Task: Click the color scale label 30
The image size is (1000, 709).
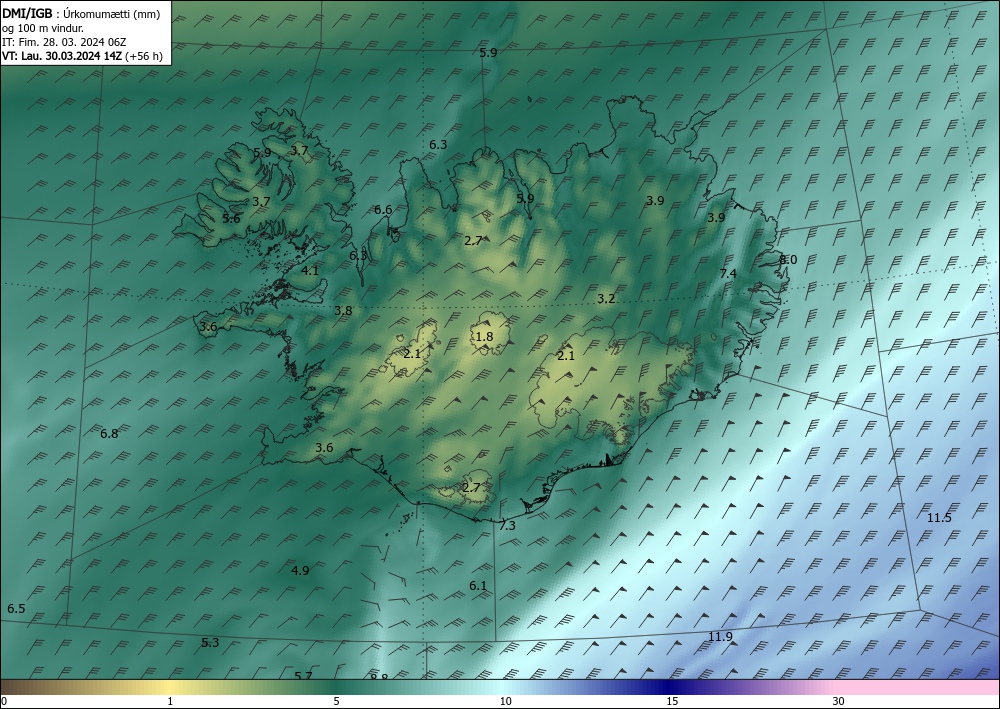Action: (839, 701)
